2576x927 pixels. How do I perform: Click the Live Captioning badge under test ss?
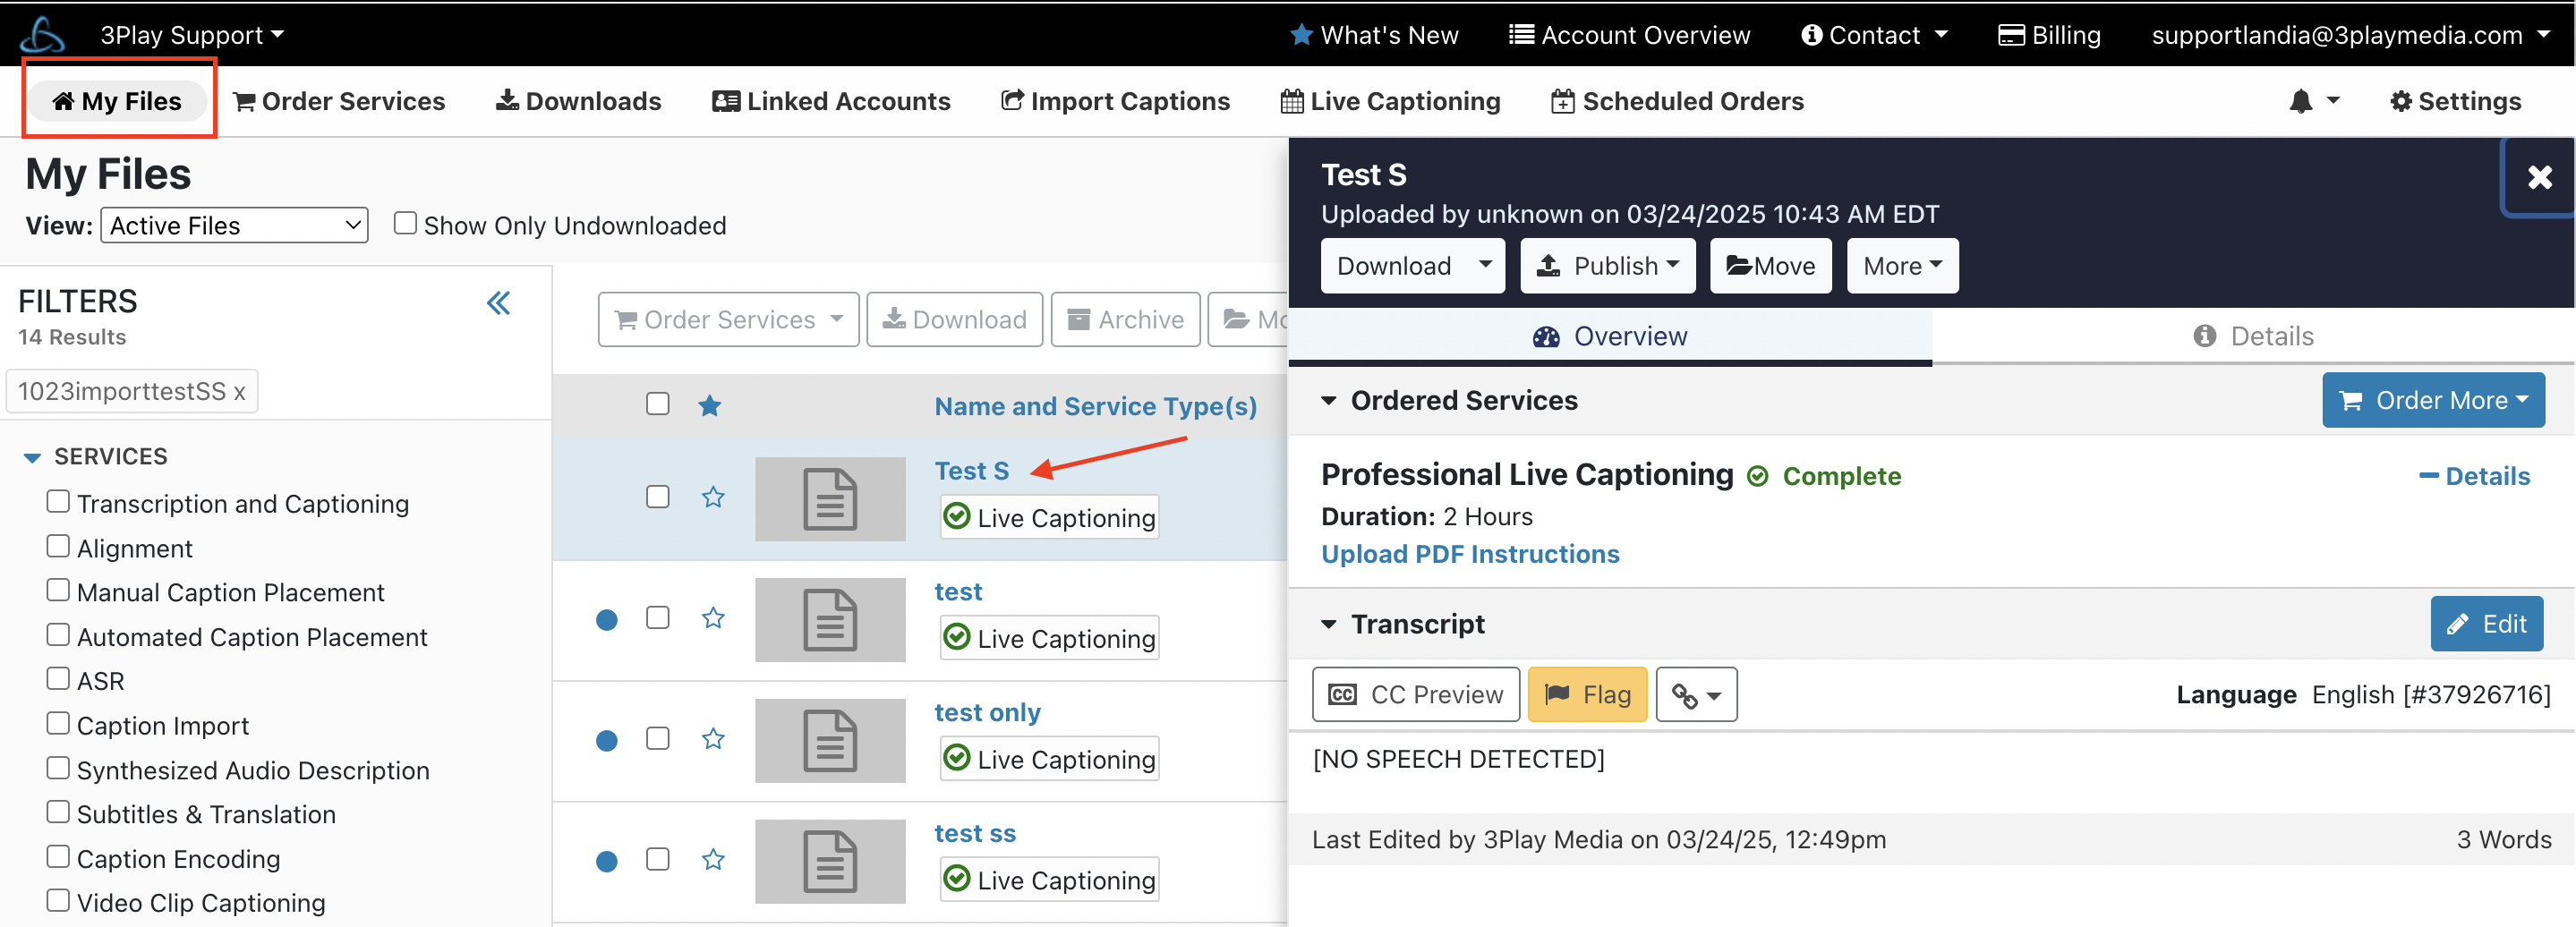(1049, 880)
